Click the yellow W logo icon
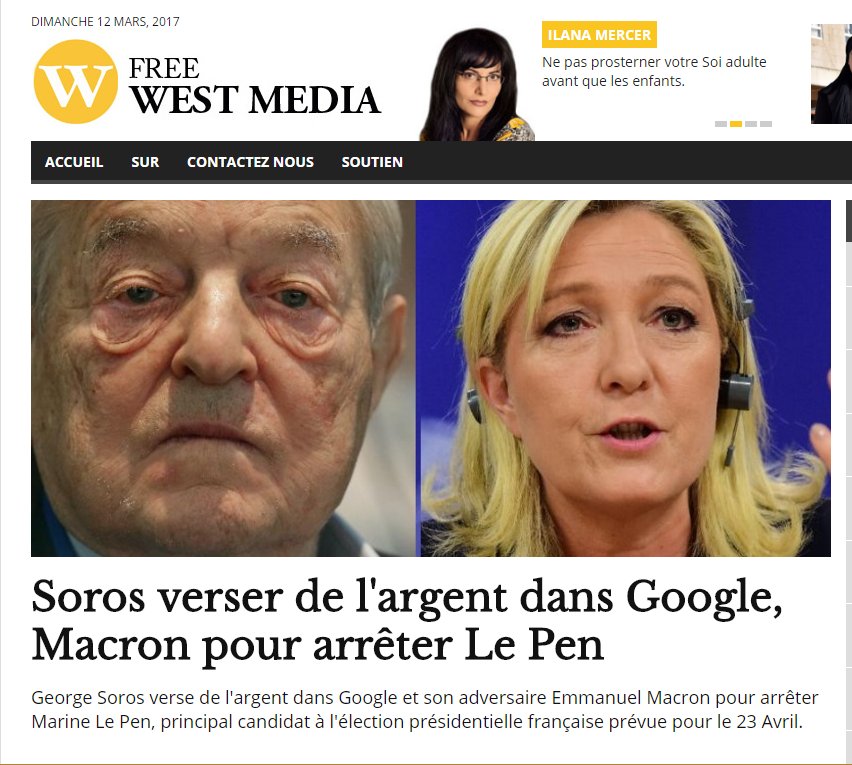 (x=76, y=81)
